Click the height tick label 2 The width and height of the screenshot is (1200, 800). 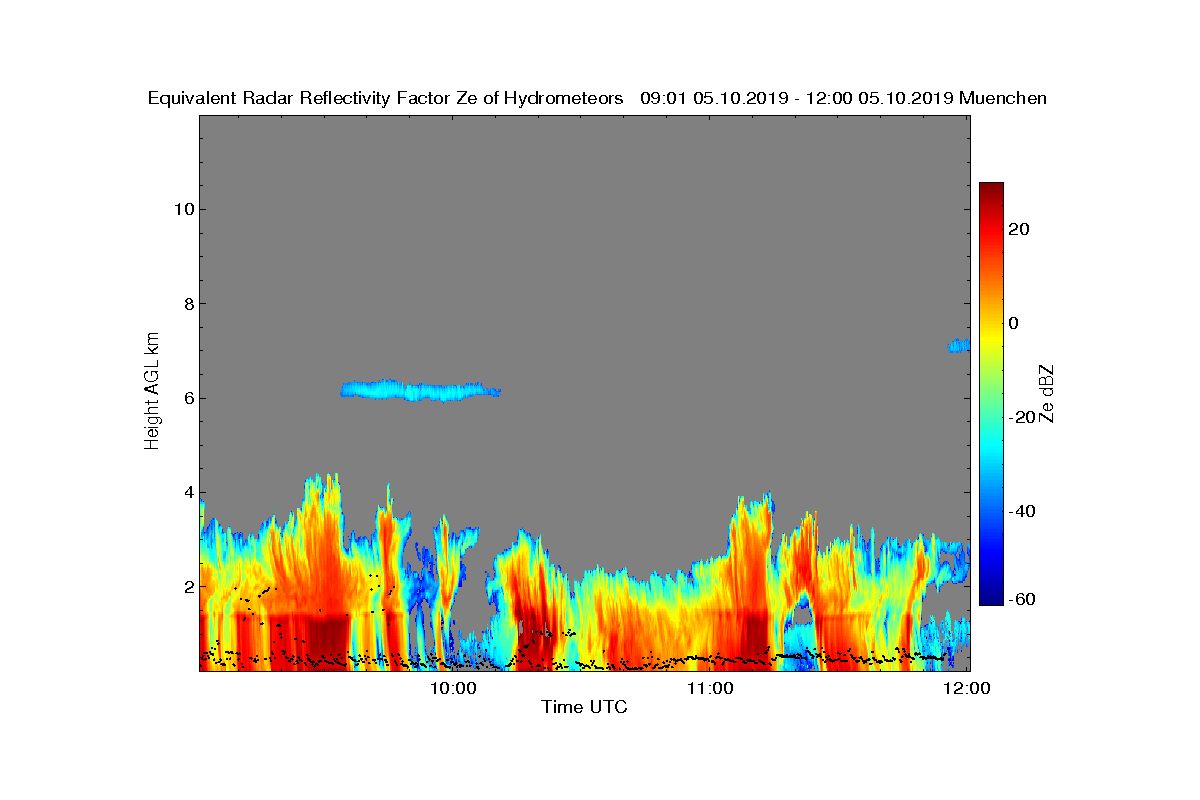[x=187, y=586]
